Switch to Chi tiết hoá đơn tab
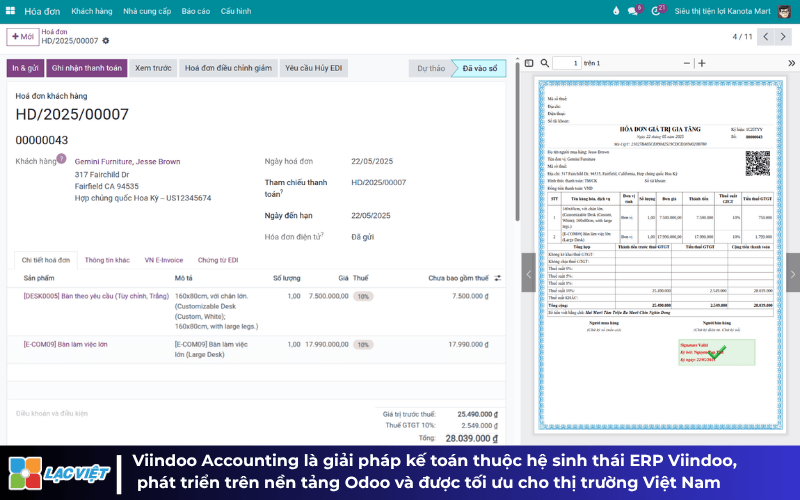 46,260
